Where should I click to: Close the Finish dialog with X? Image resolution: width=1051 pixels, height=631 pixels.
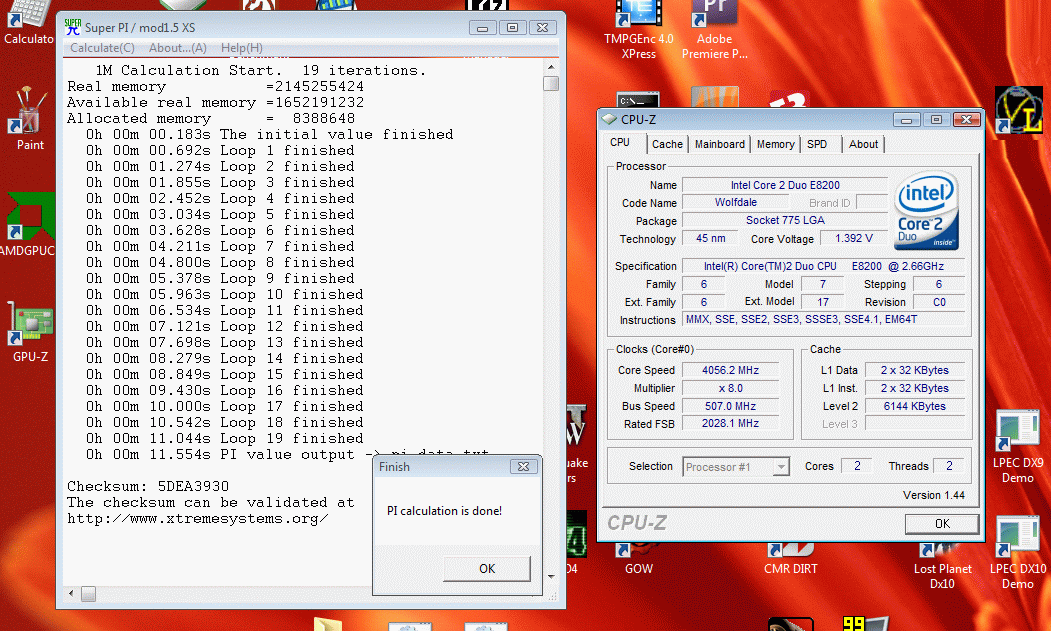523,467
